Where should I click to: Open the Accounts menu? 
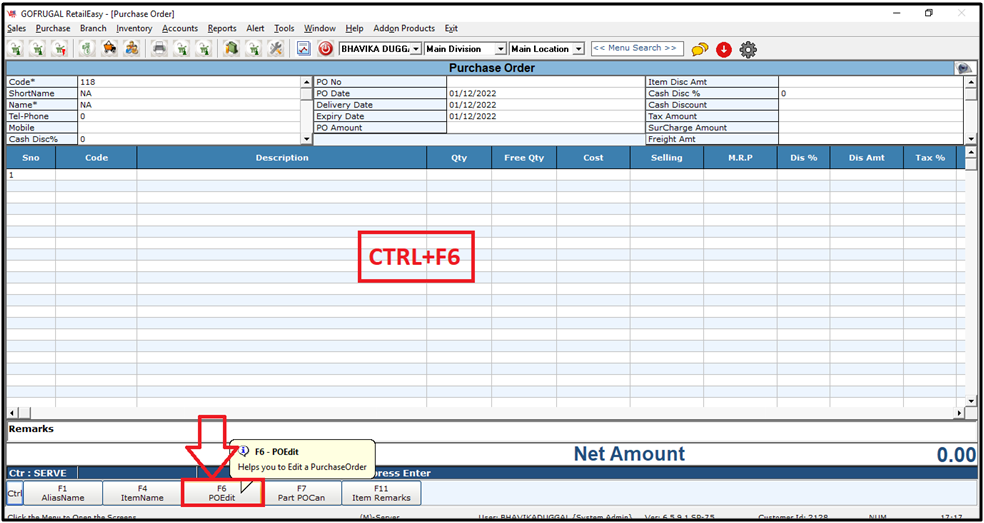pos(180,28)
